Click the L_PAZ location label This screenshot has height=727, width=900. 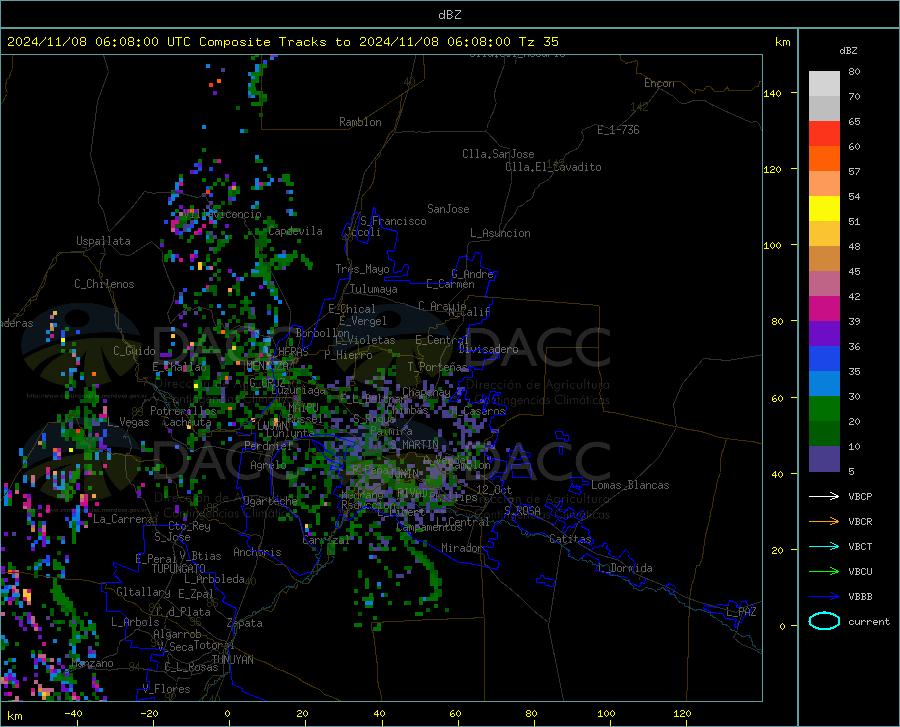[741, 612]
